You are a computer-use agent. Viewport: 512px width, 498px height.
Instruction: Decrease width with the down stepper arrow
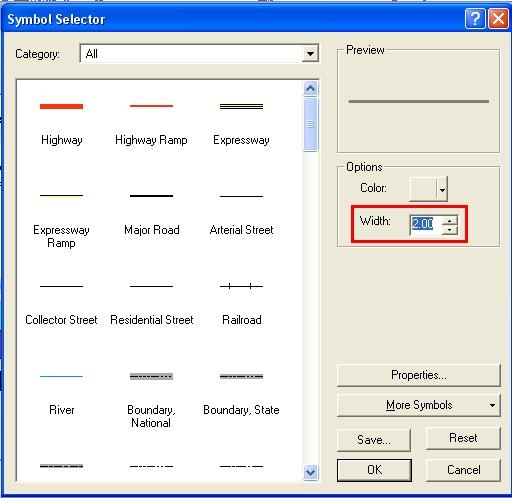(450, 230)
